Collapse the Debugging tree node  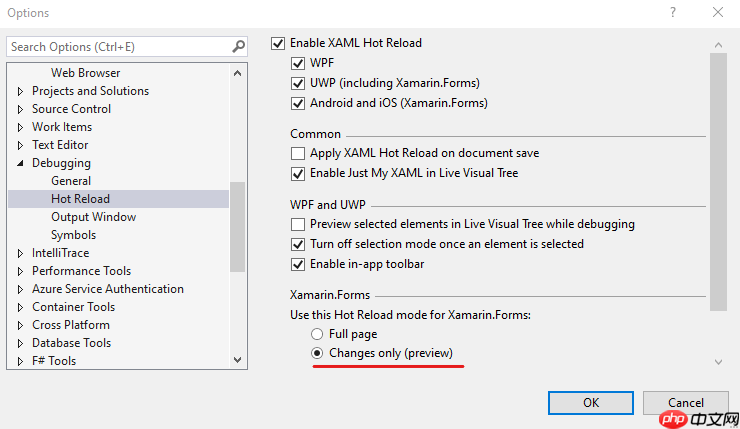click(20, 163)
